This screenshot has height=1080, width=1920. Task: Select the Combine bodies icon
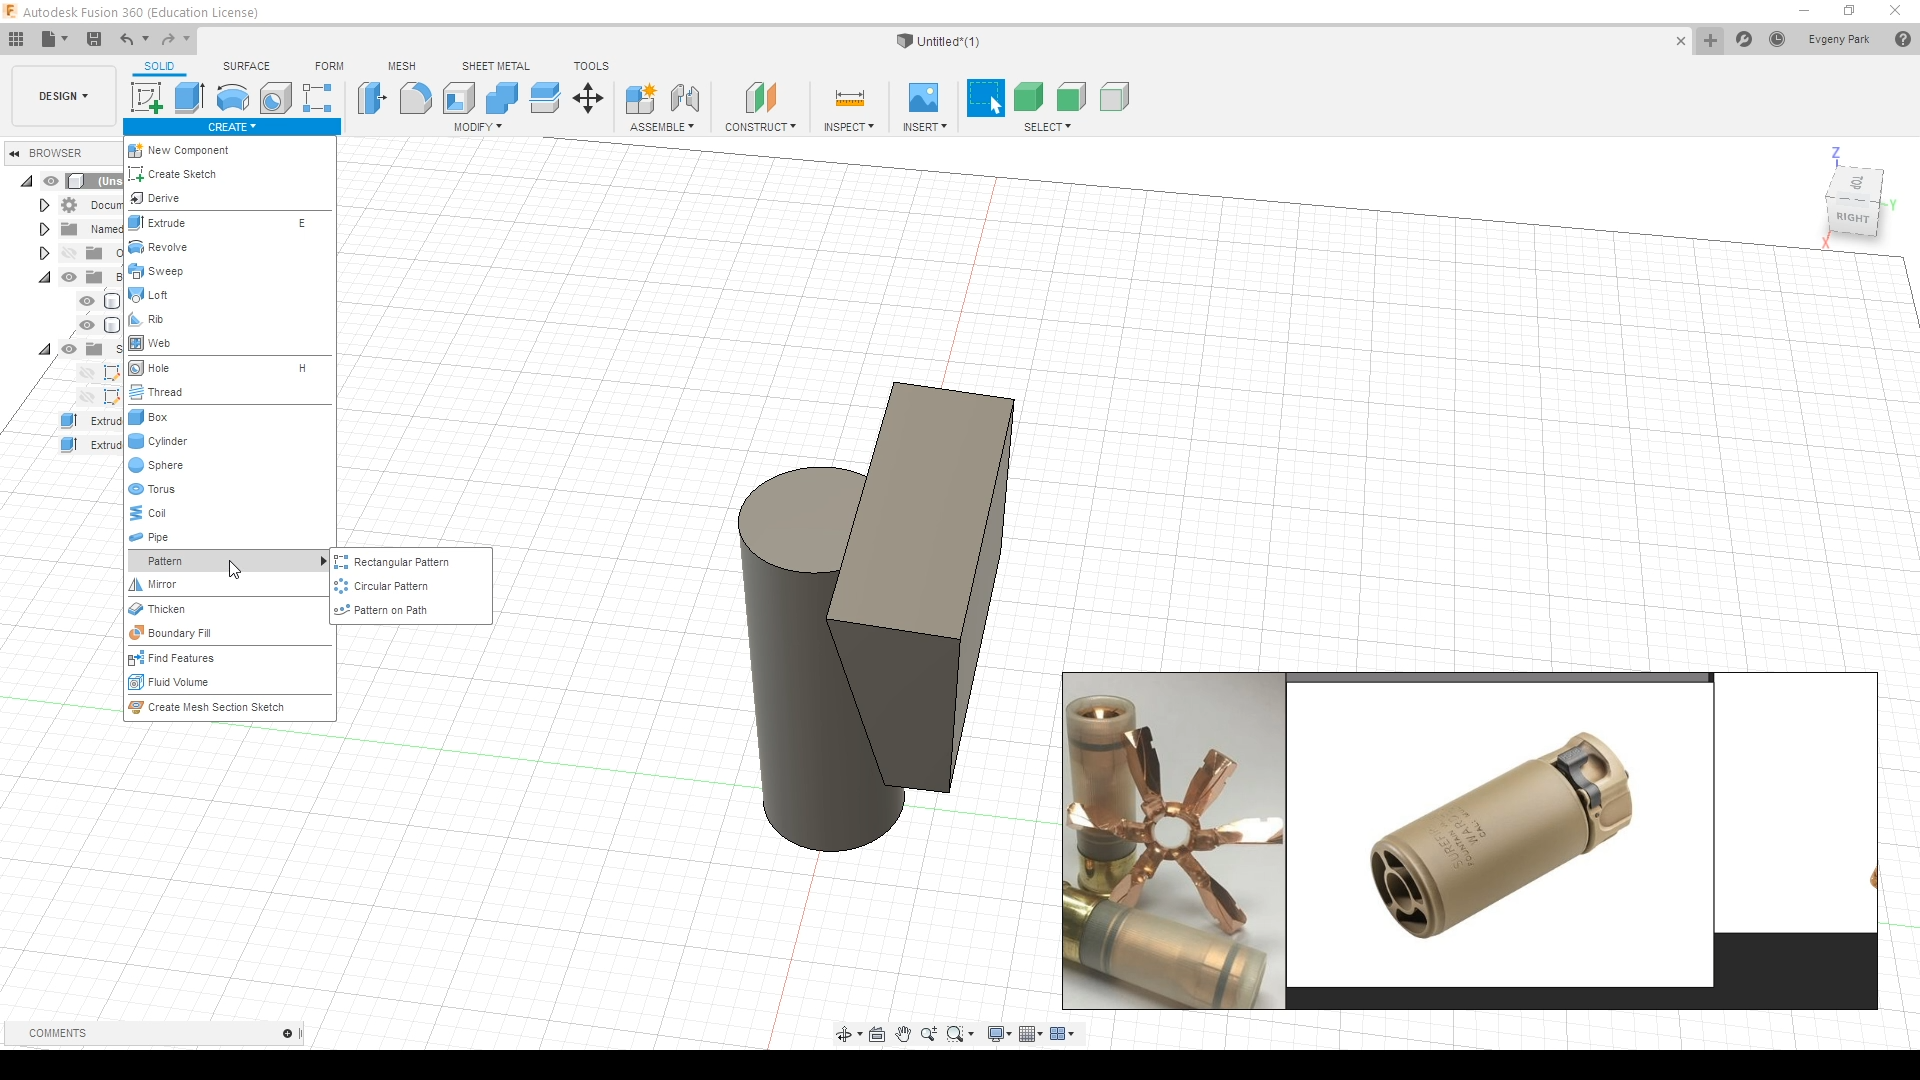[x=501, y=98]
